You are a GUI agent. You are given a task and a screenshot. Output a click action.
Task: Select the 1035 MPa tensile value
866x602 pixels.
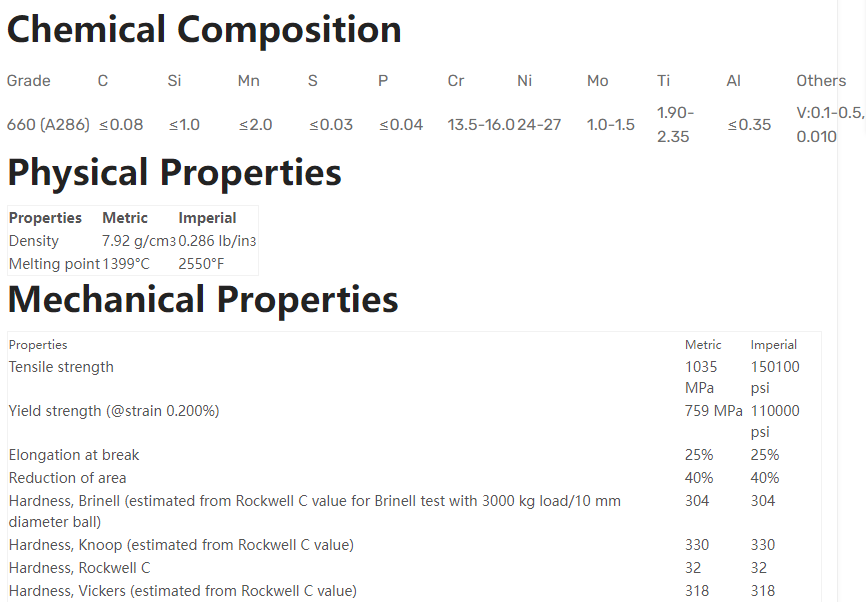[701, 377]
